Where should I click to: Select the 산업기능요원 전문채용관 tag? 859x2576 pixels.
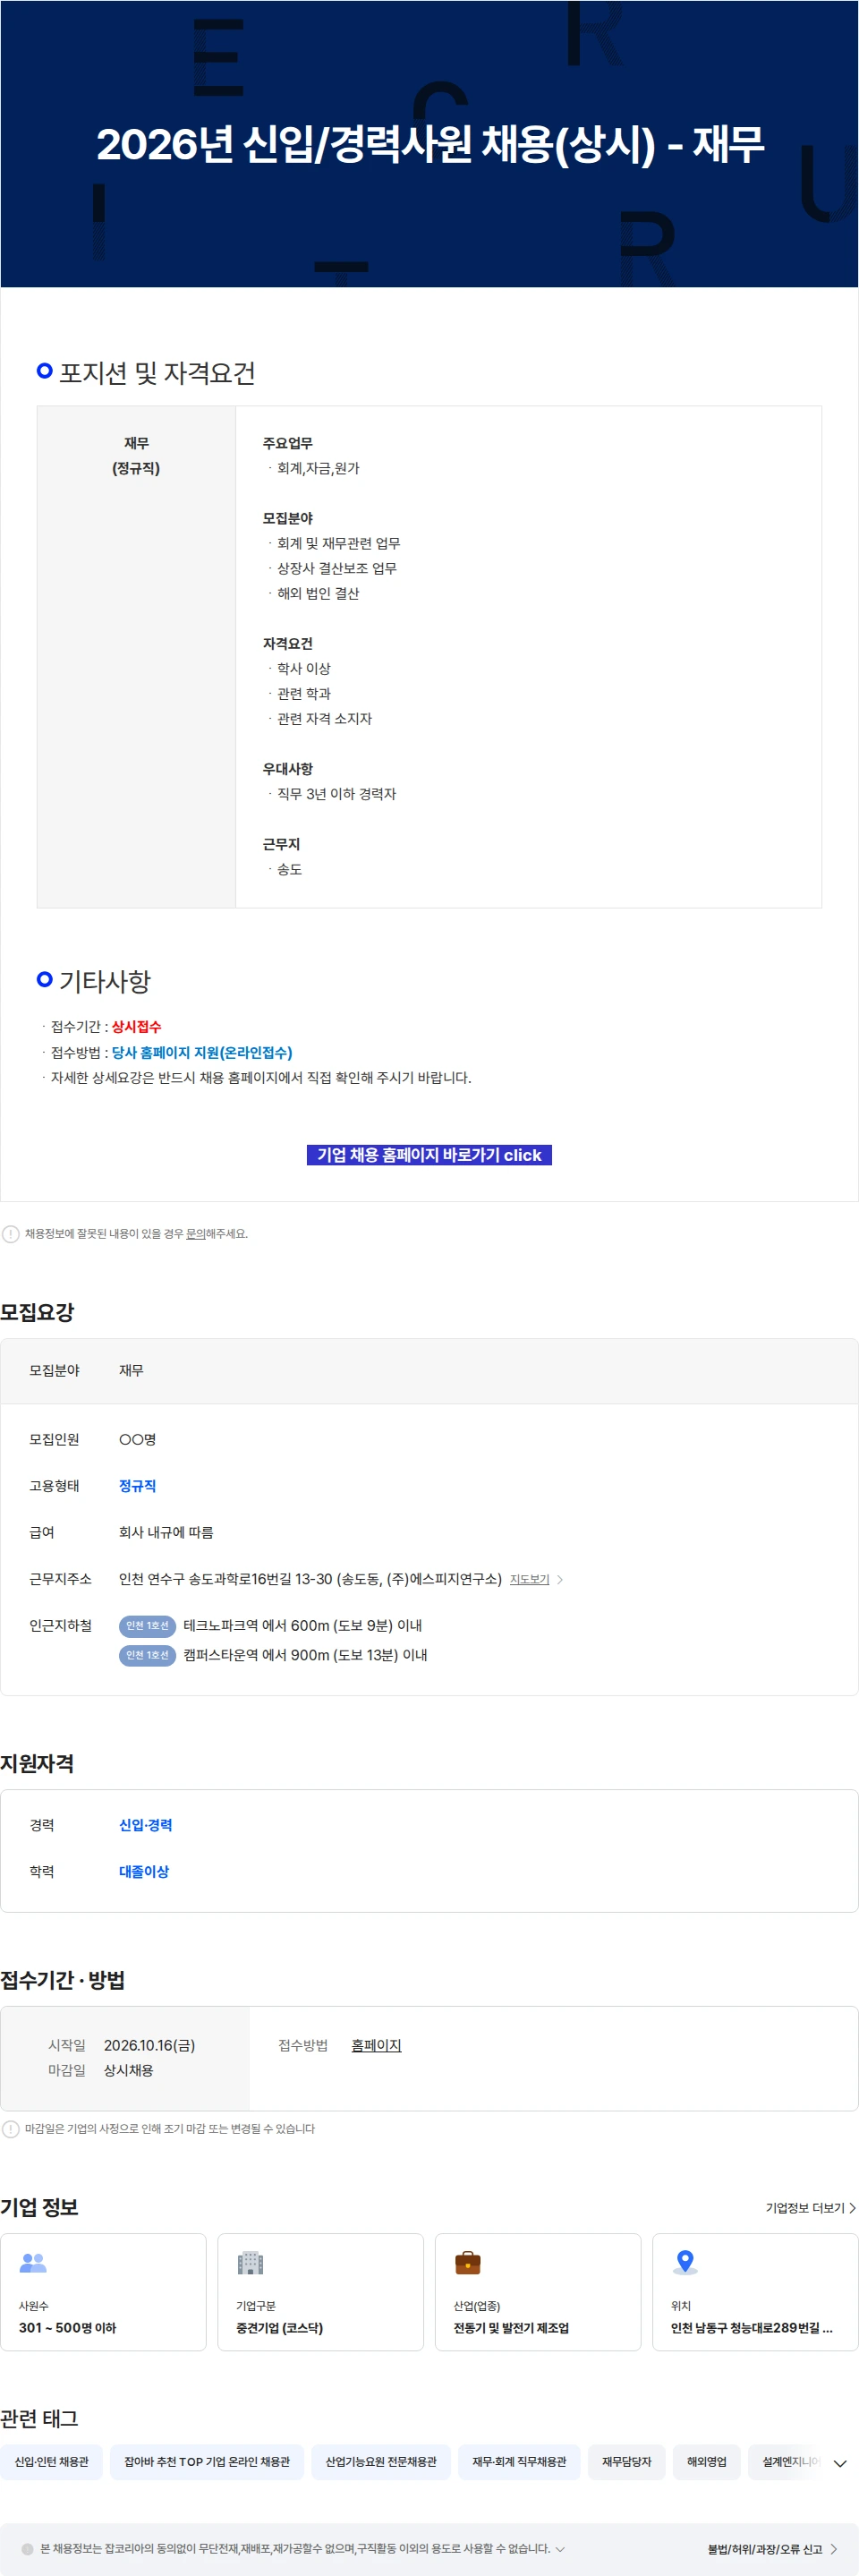click(x=381, y=2462)
